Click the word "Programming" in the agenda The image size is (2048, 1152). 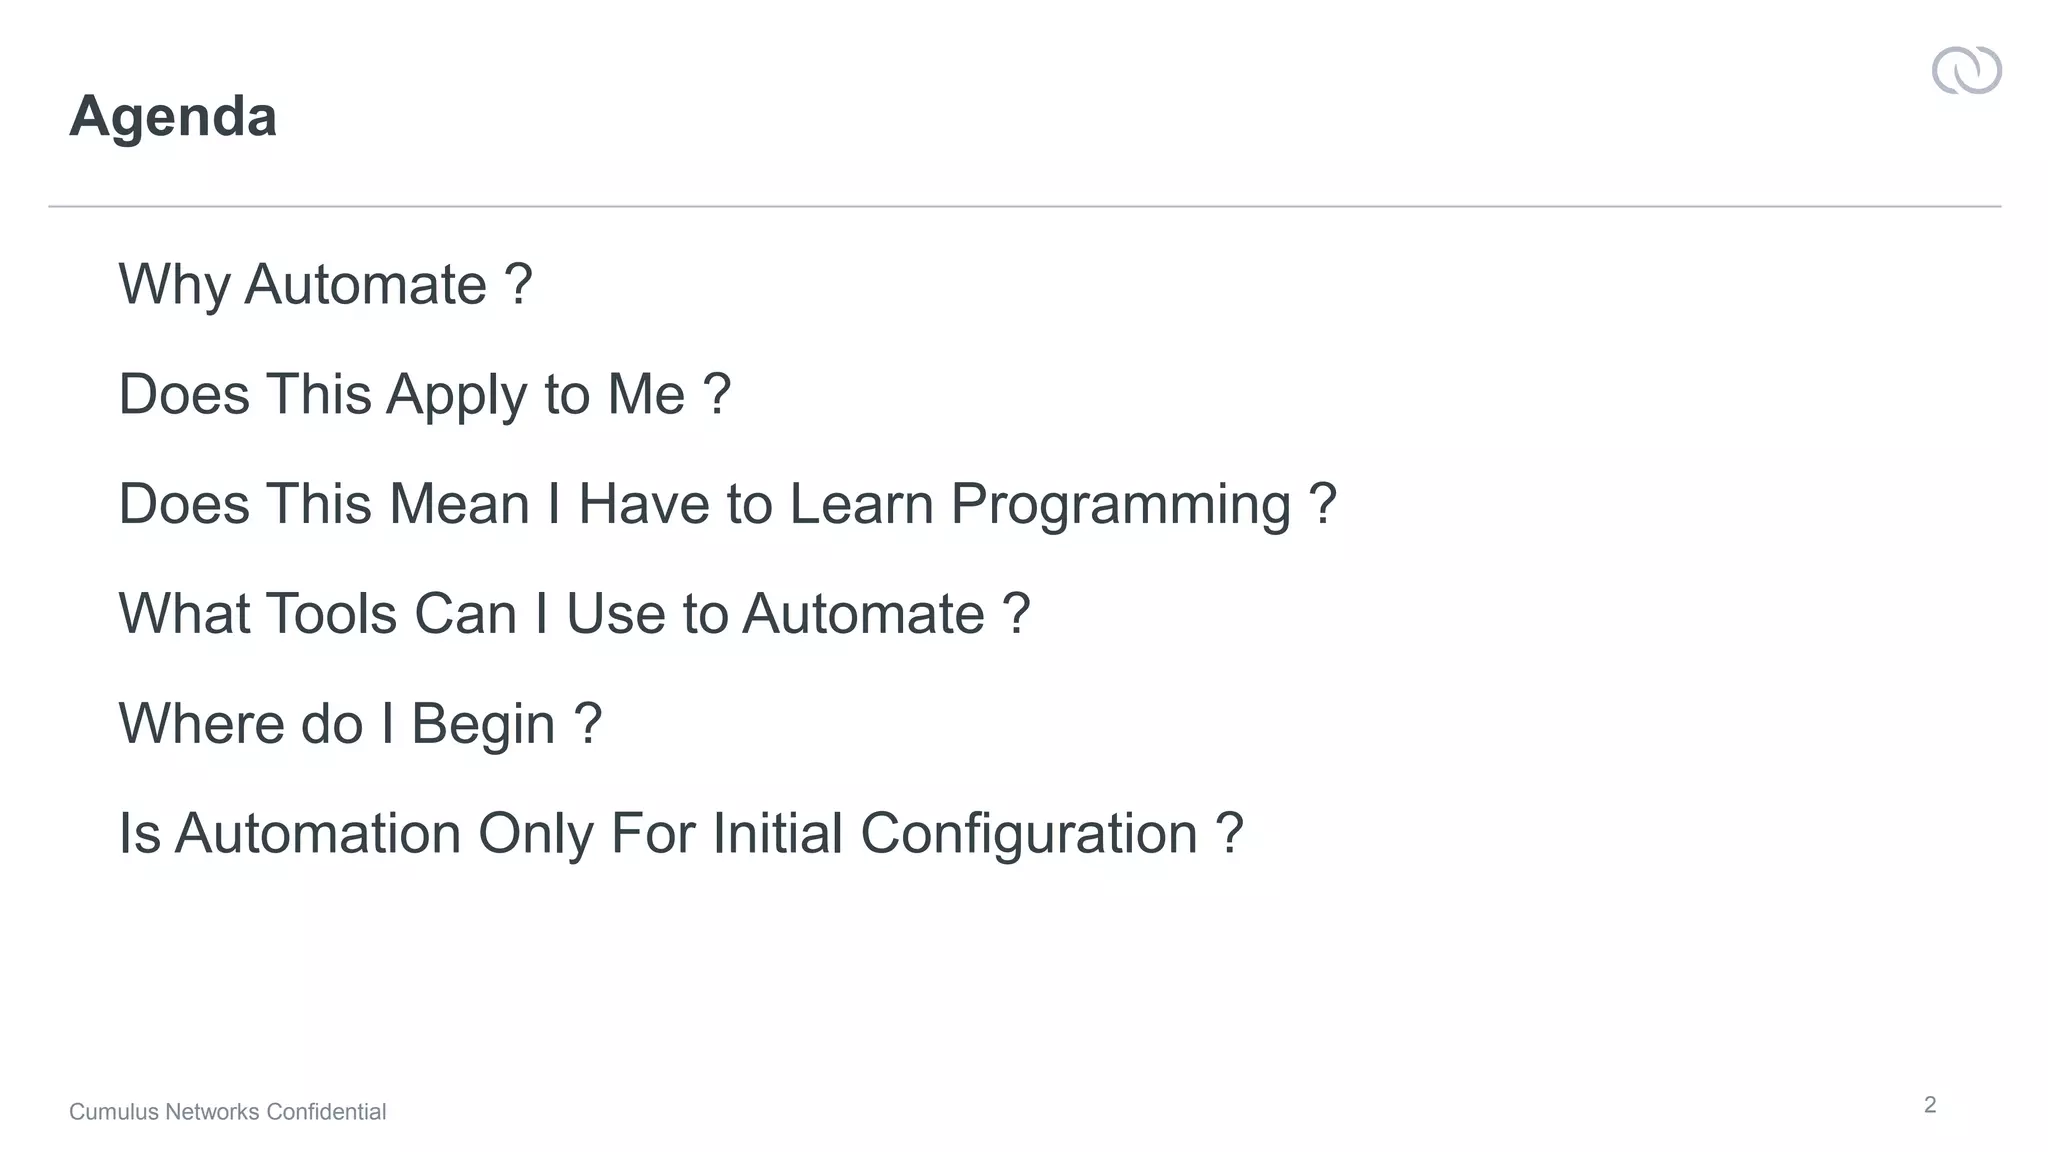(1120, 506)
